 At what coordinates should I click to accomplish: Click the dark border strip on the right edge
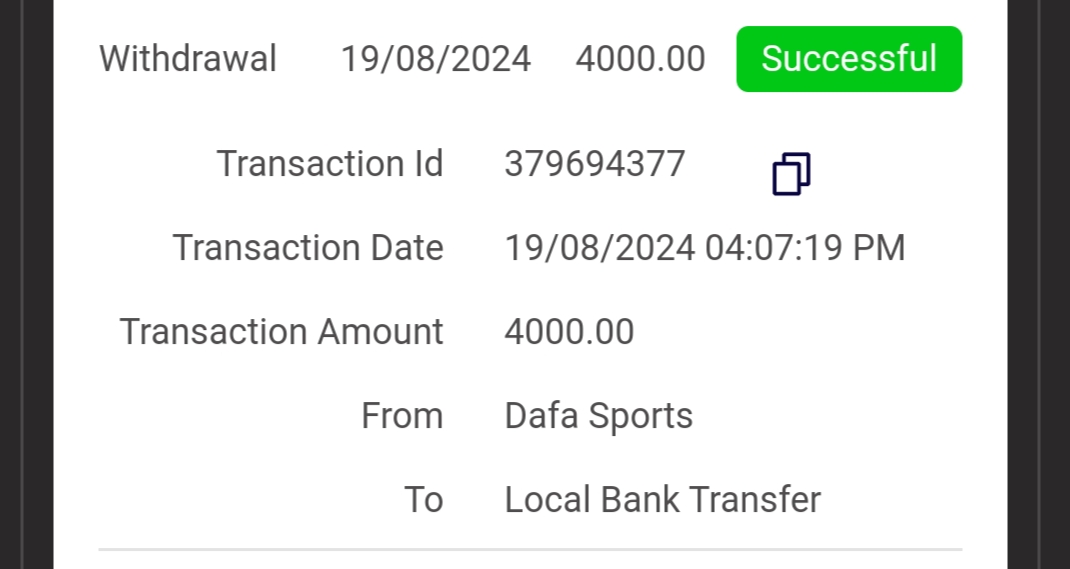point(1040,284)
